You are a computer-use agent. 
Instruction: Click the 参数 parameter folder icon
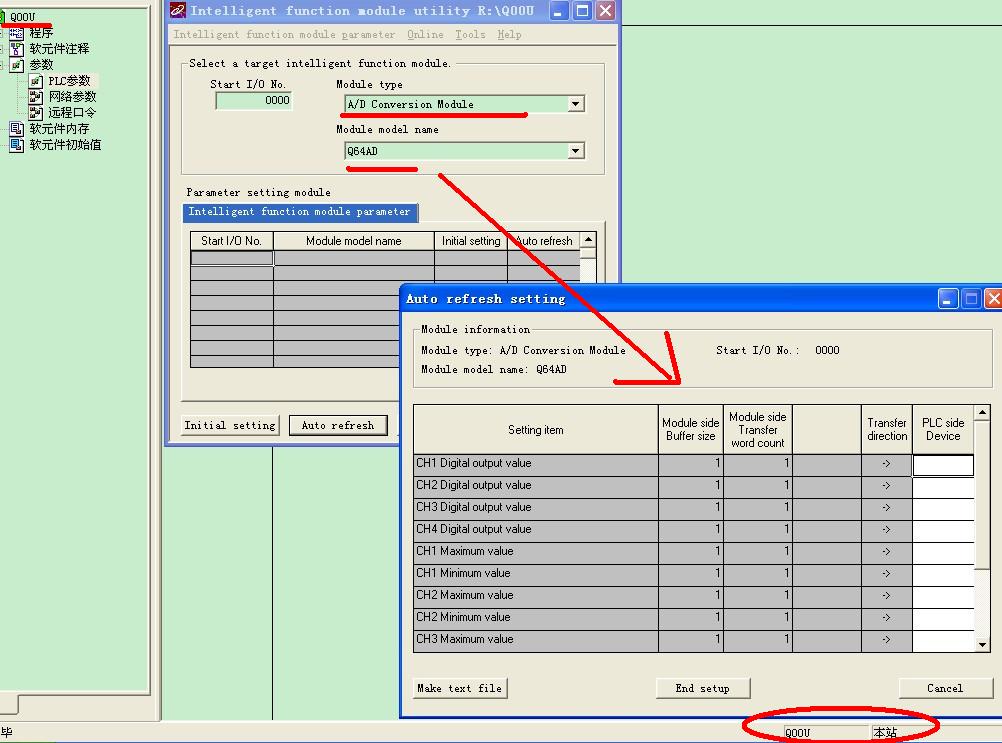point(17,65)
